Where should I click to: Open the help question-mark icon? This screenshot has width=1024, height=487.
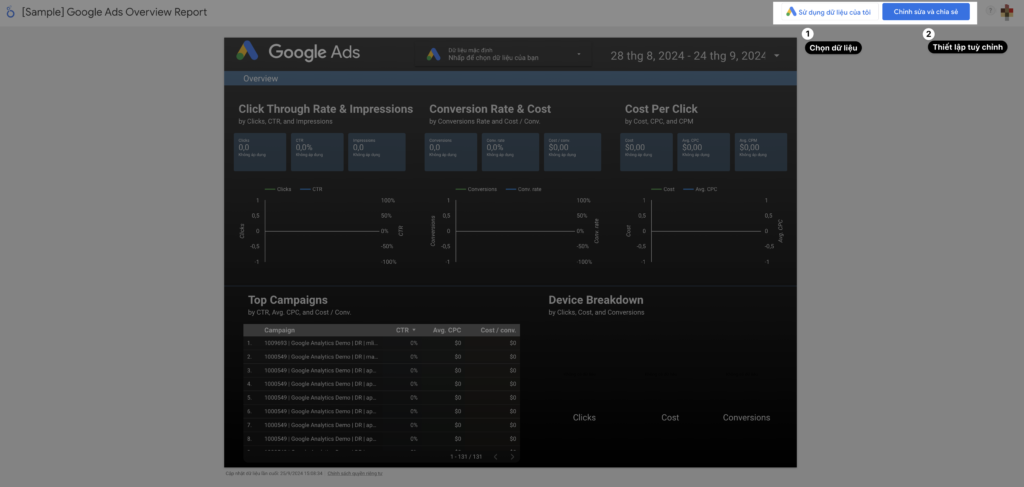[x=991, y=11]
